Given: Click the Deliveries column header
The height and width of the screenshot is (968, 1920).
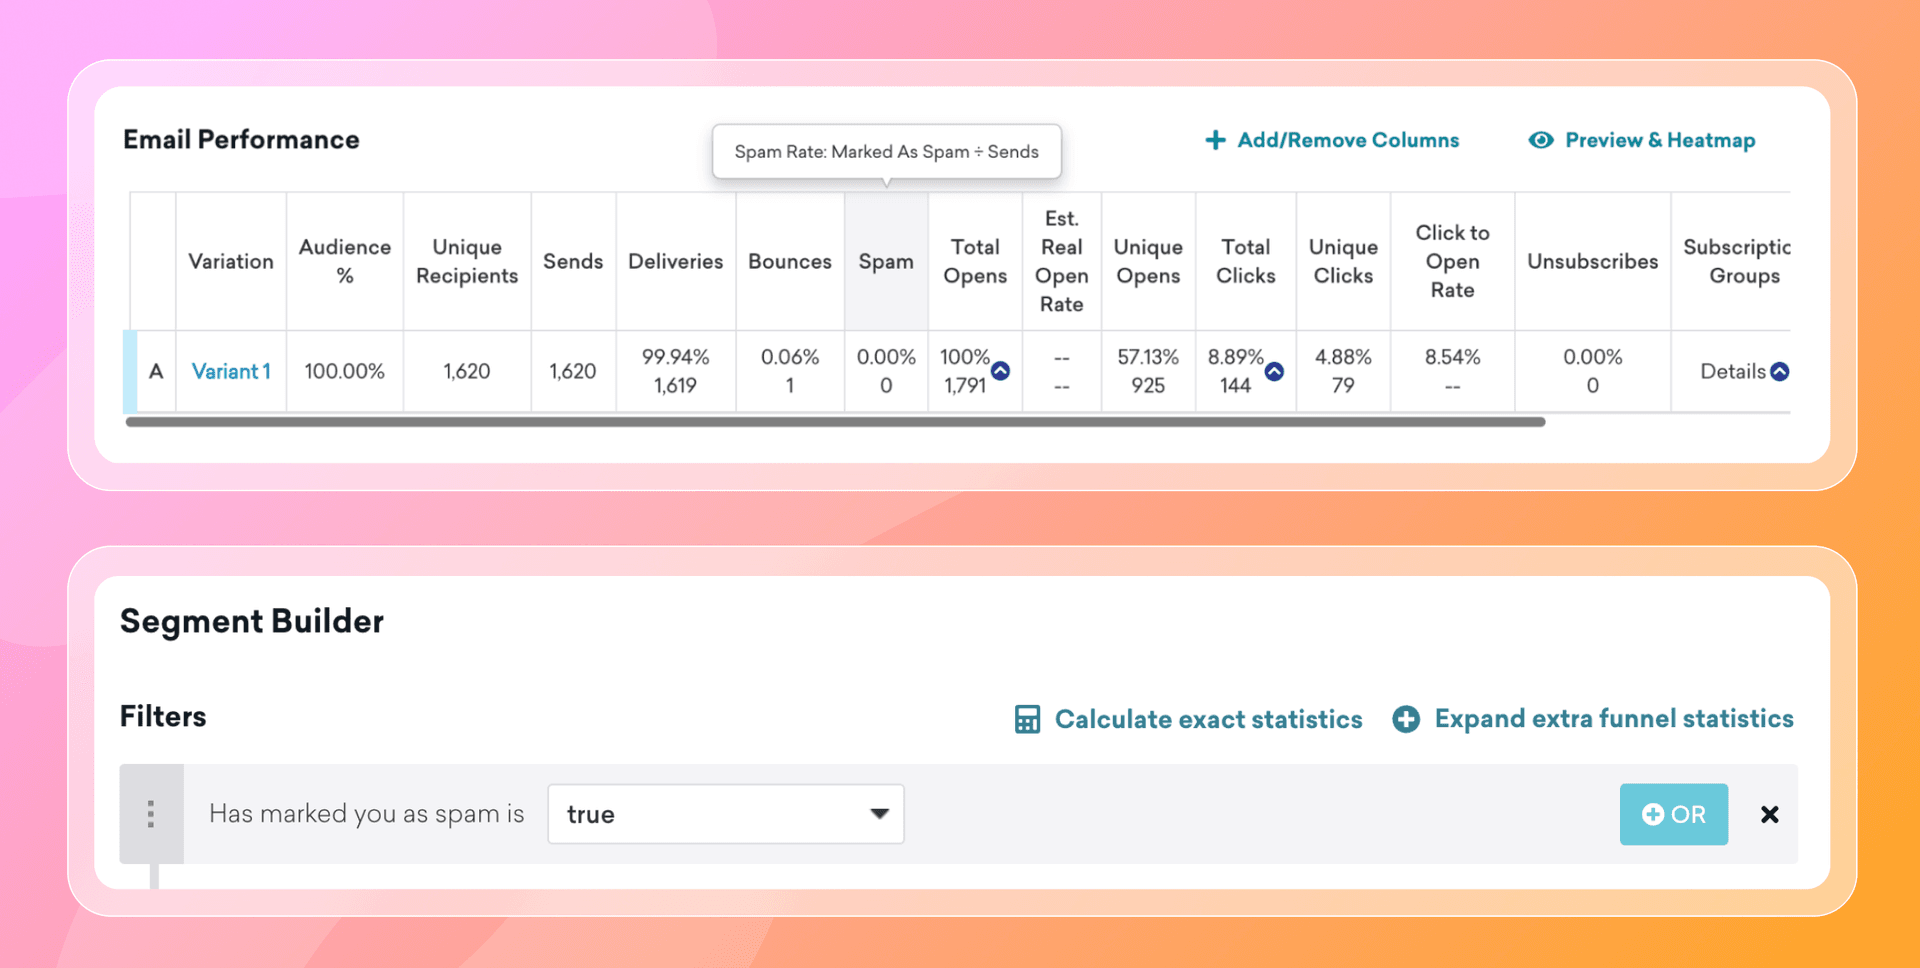Looking at the screenshot, I should [675, 261].
